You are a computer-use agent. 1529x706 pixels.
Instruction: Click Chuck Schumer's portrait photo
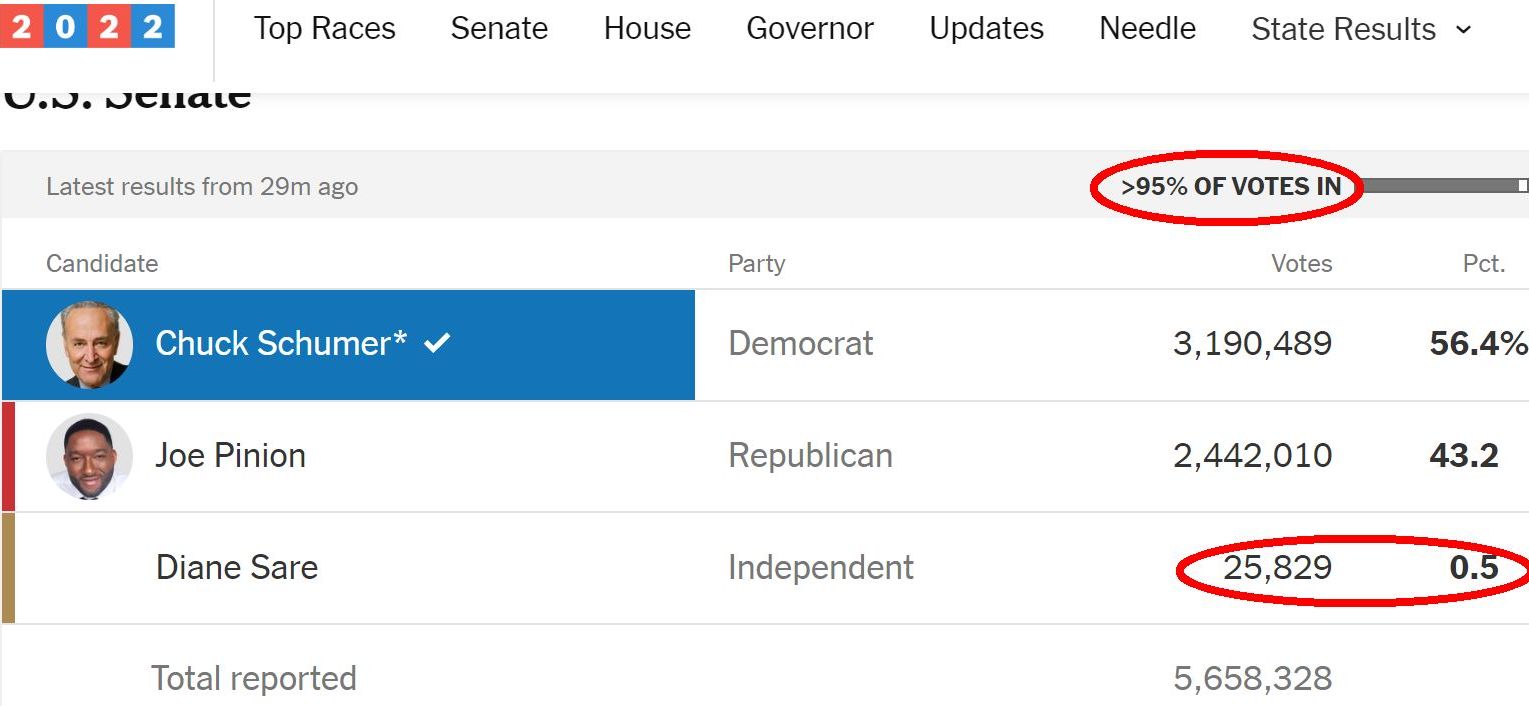(x=89, y=344)
